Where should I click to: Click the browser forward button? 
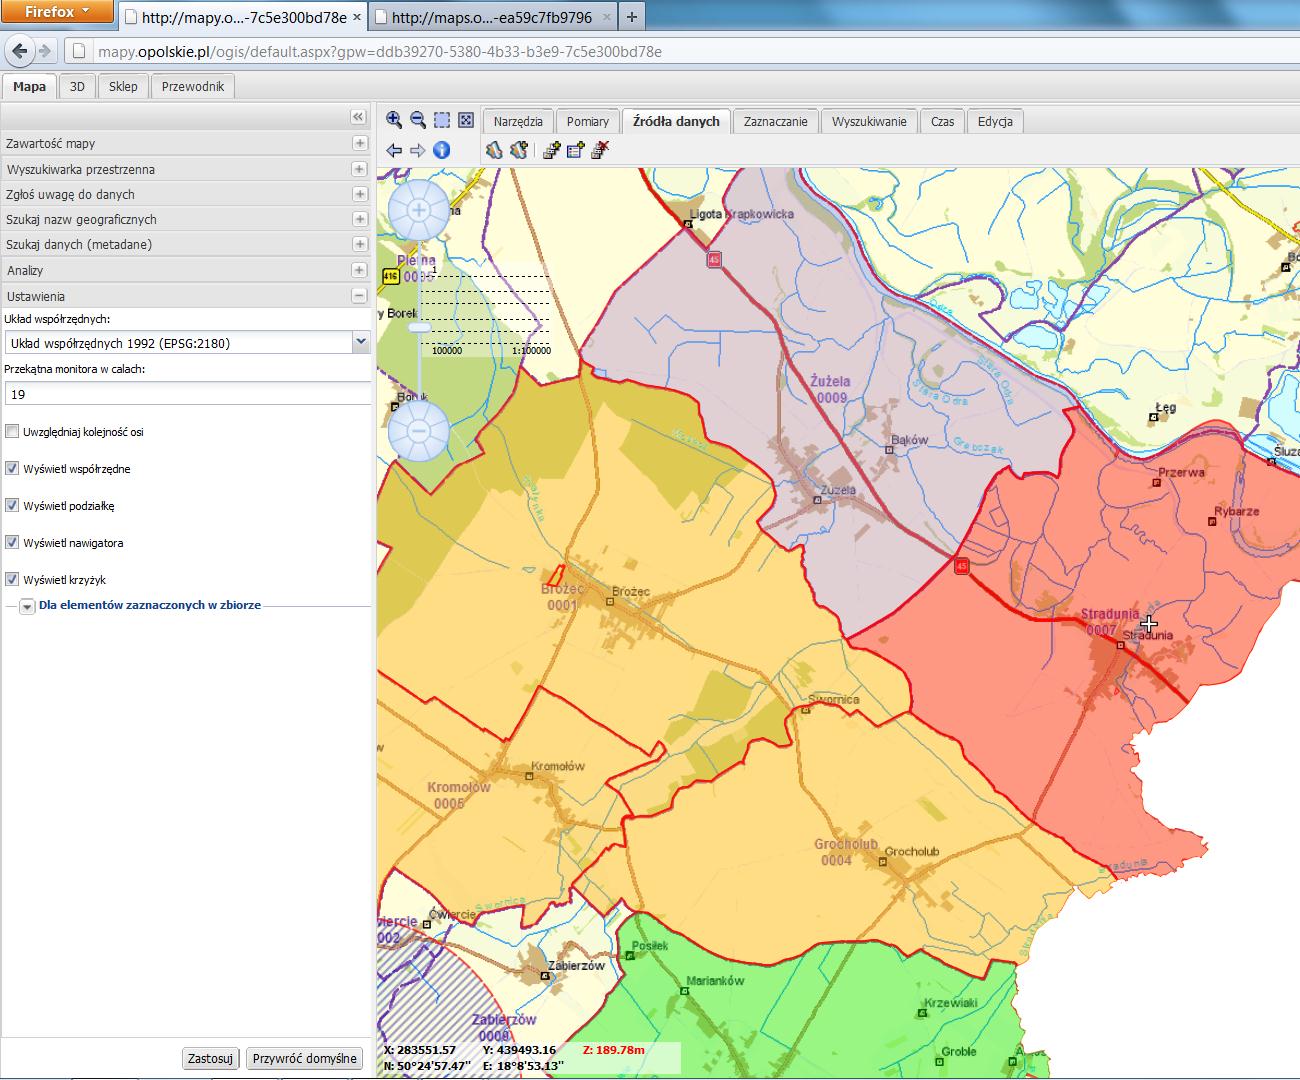point(45,51)
